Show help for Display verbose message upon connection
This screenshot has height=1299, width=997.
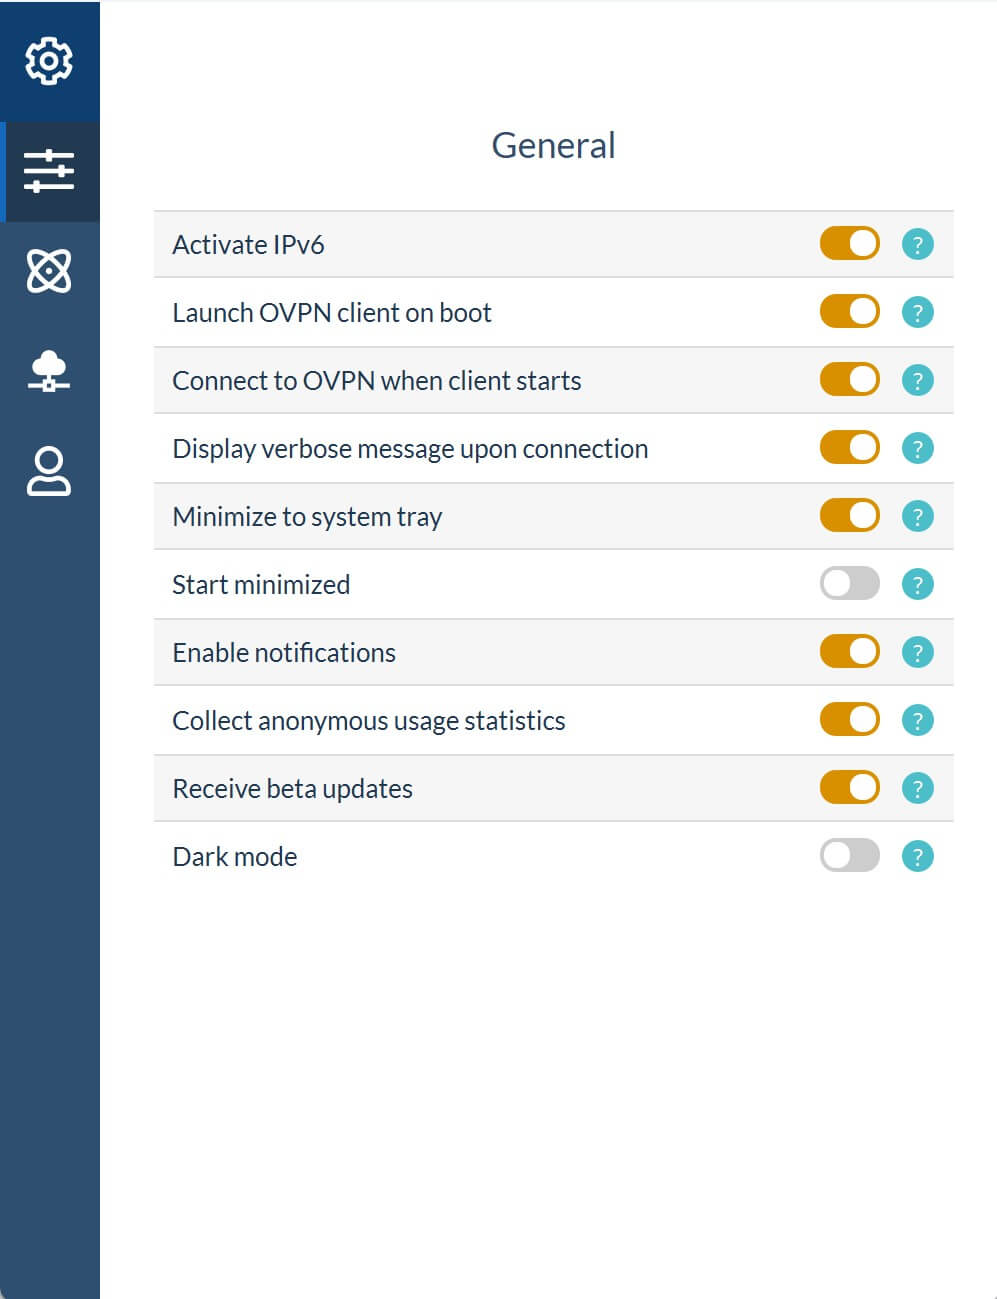[x=917, y=448]
